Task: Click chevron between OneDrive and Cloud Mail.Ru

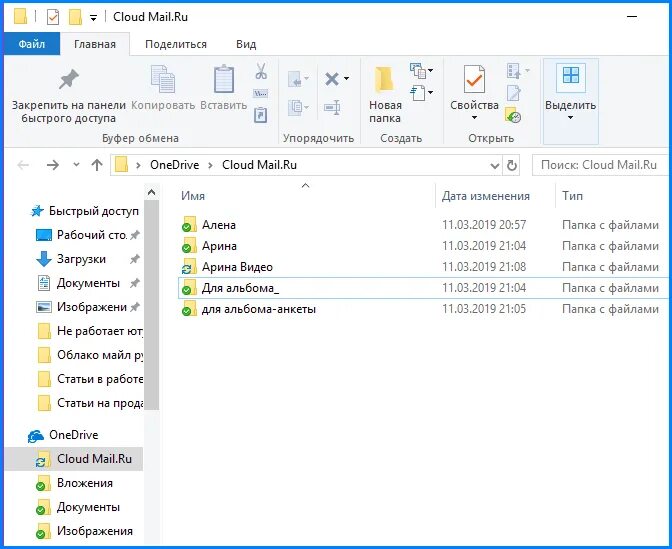Action: click(x=210, y=165)
